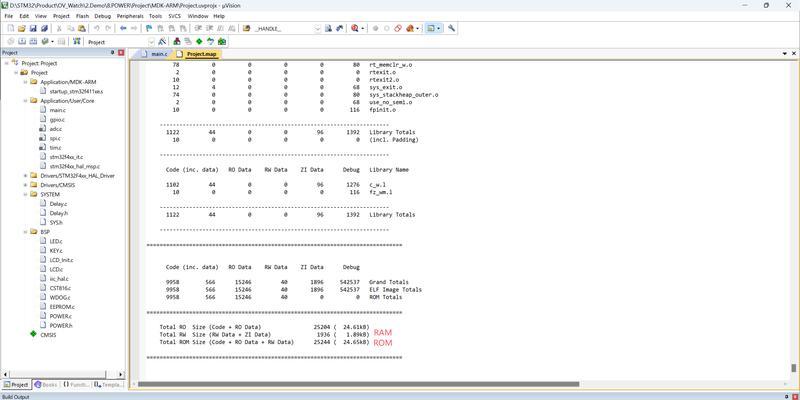Viewport: 800px width, 400px height.
Task: Click the Build target icon
Action: click(x=22, y=41)
